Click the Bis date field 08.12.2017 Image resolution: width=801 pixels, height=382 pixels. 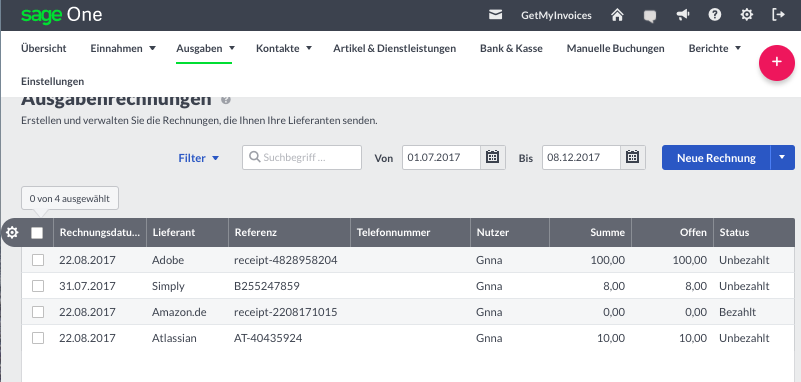click(x=581, y=157)
